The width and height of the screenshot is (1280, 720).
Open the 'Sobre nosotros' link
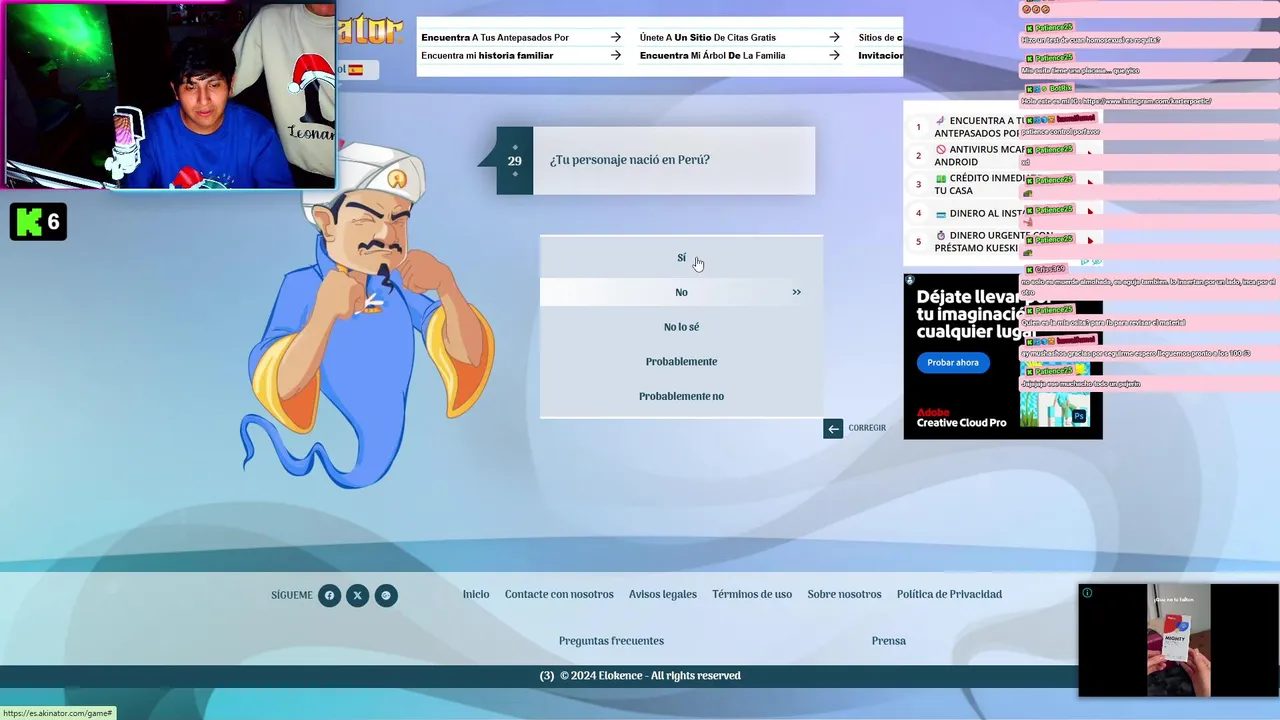(844, 594)
